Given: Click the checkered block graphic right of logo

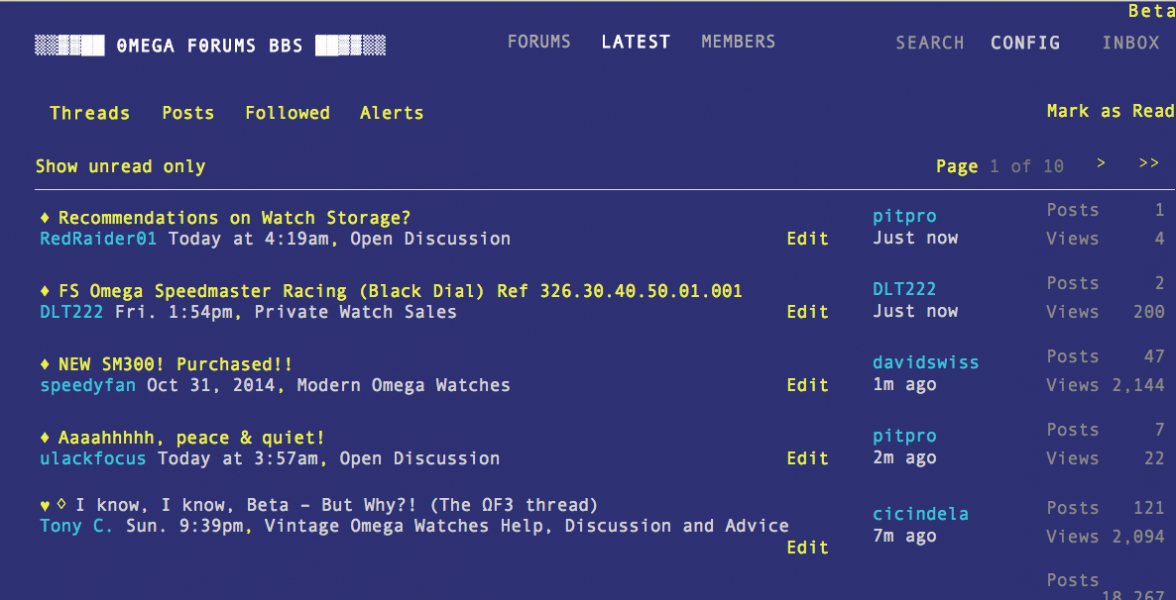Looking at the screenshot, I should [350, 44].
